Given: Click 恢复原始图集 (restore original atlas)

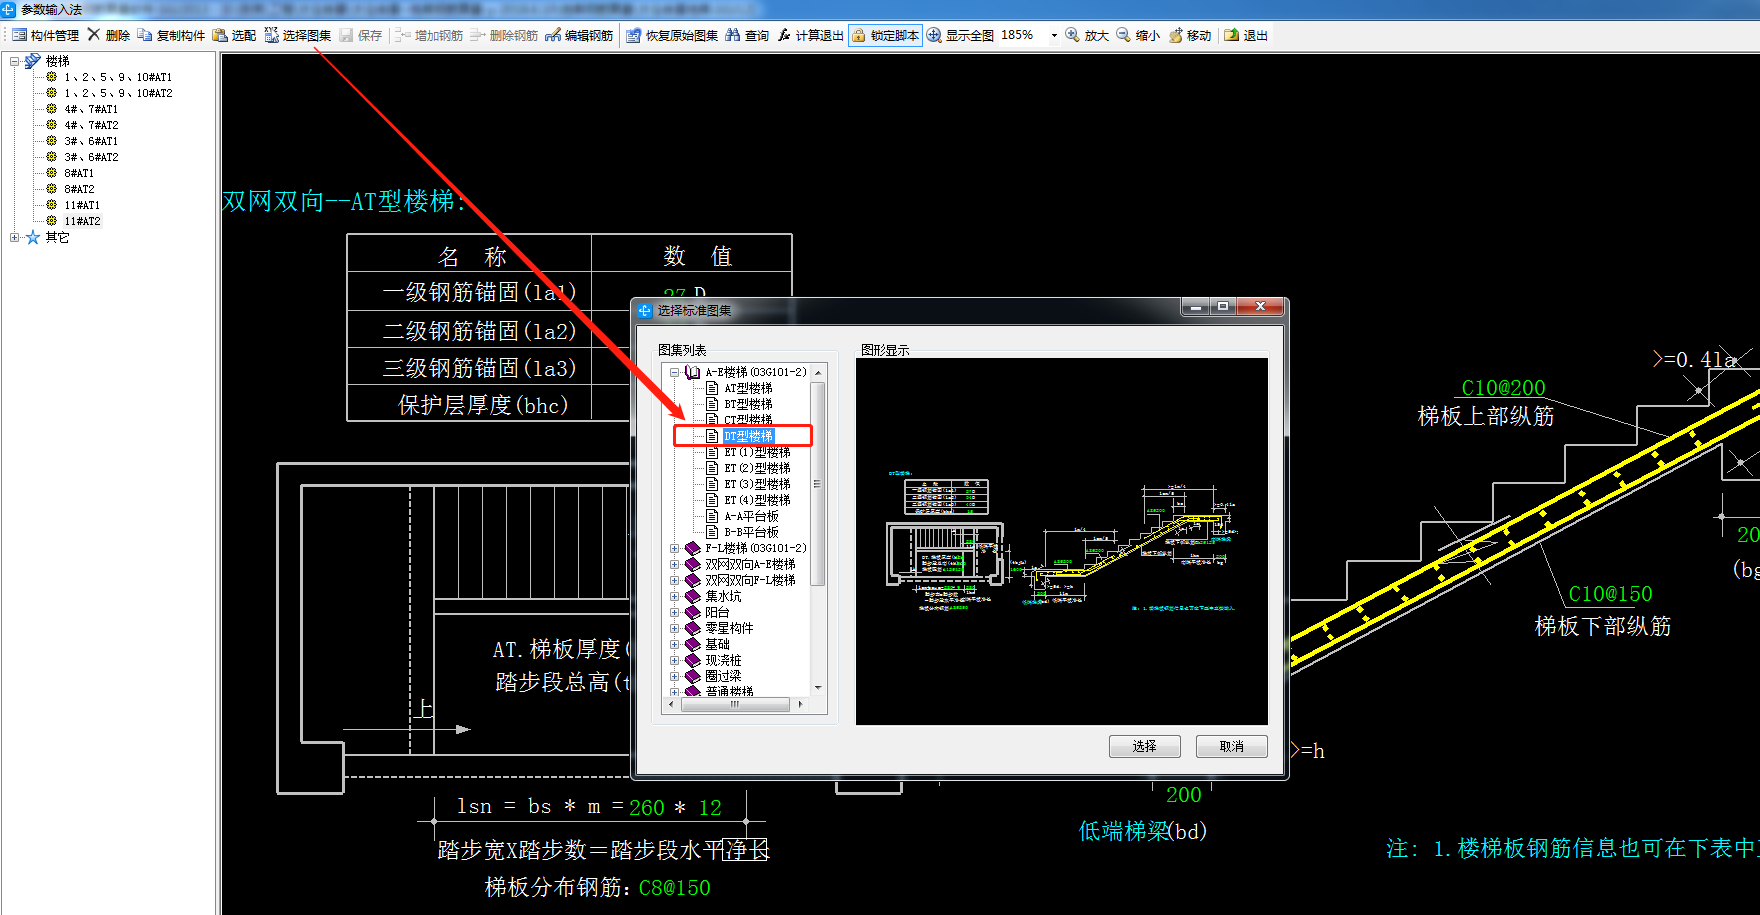Looking at the screenshot, I should (672, 35).
